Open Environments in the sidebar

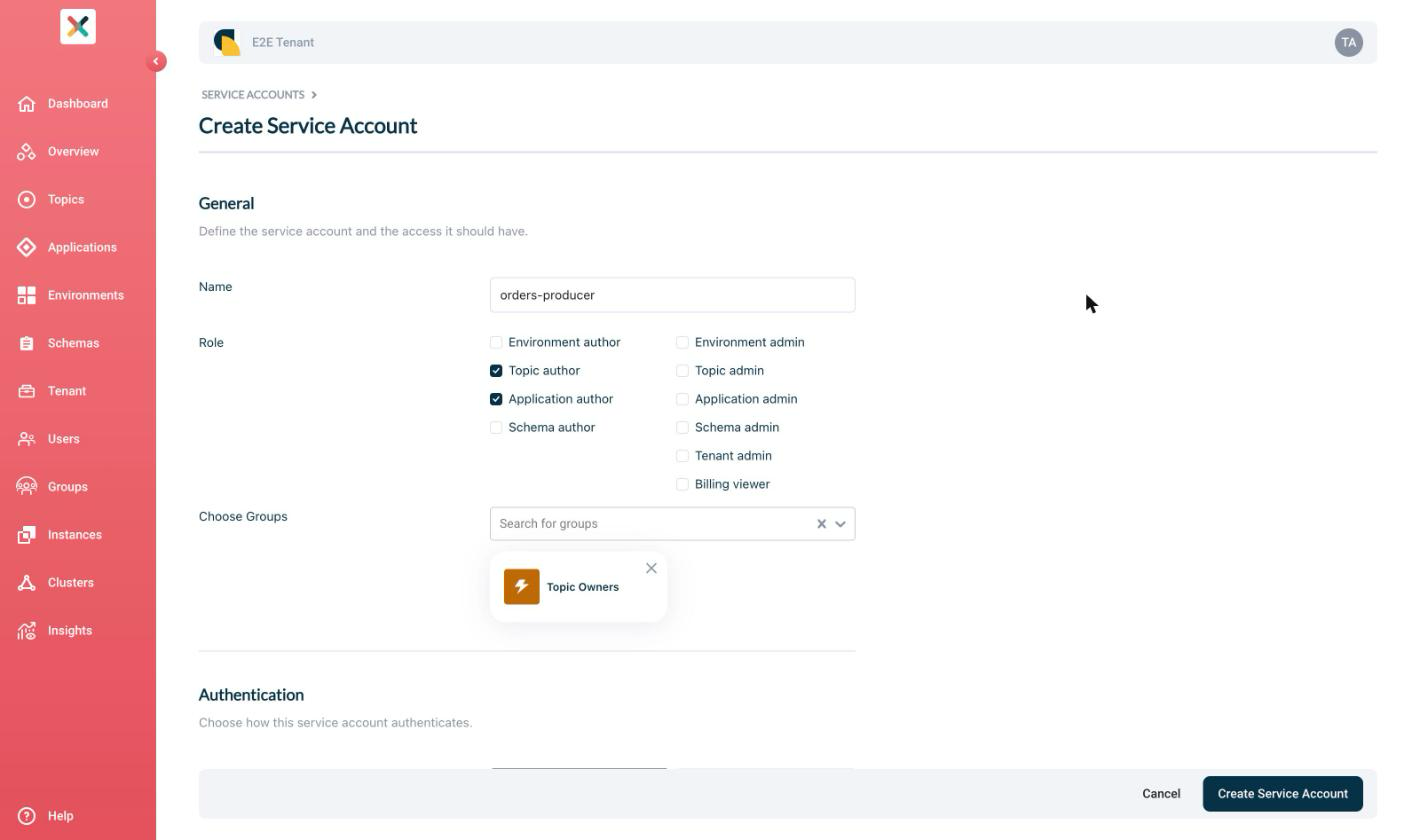click(x=86, y=296)
